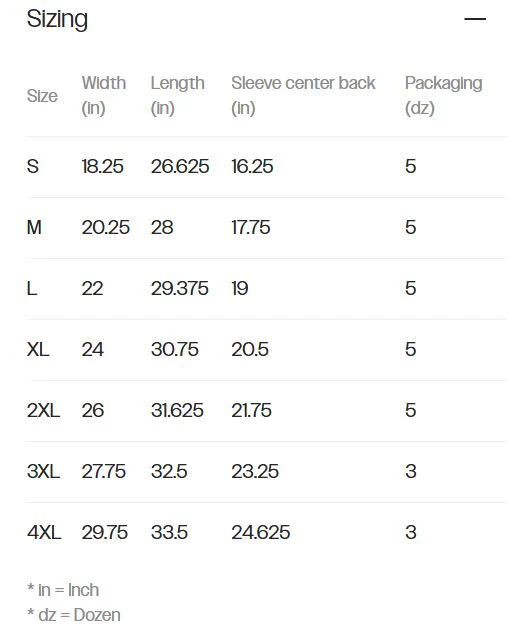Select the XL size row label
Image resolution: width=509 pixels, height=639 pixels.
tap(38, 350)
